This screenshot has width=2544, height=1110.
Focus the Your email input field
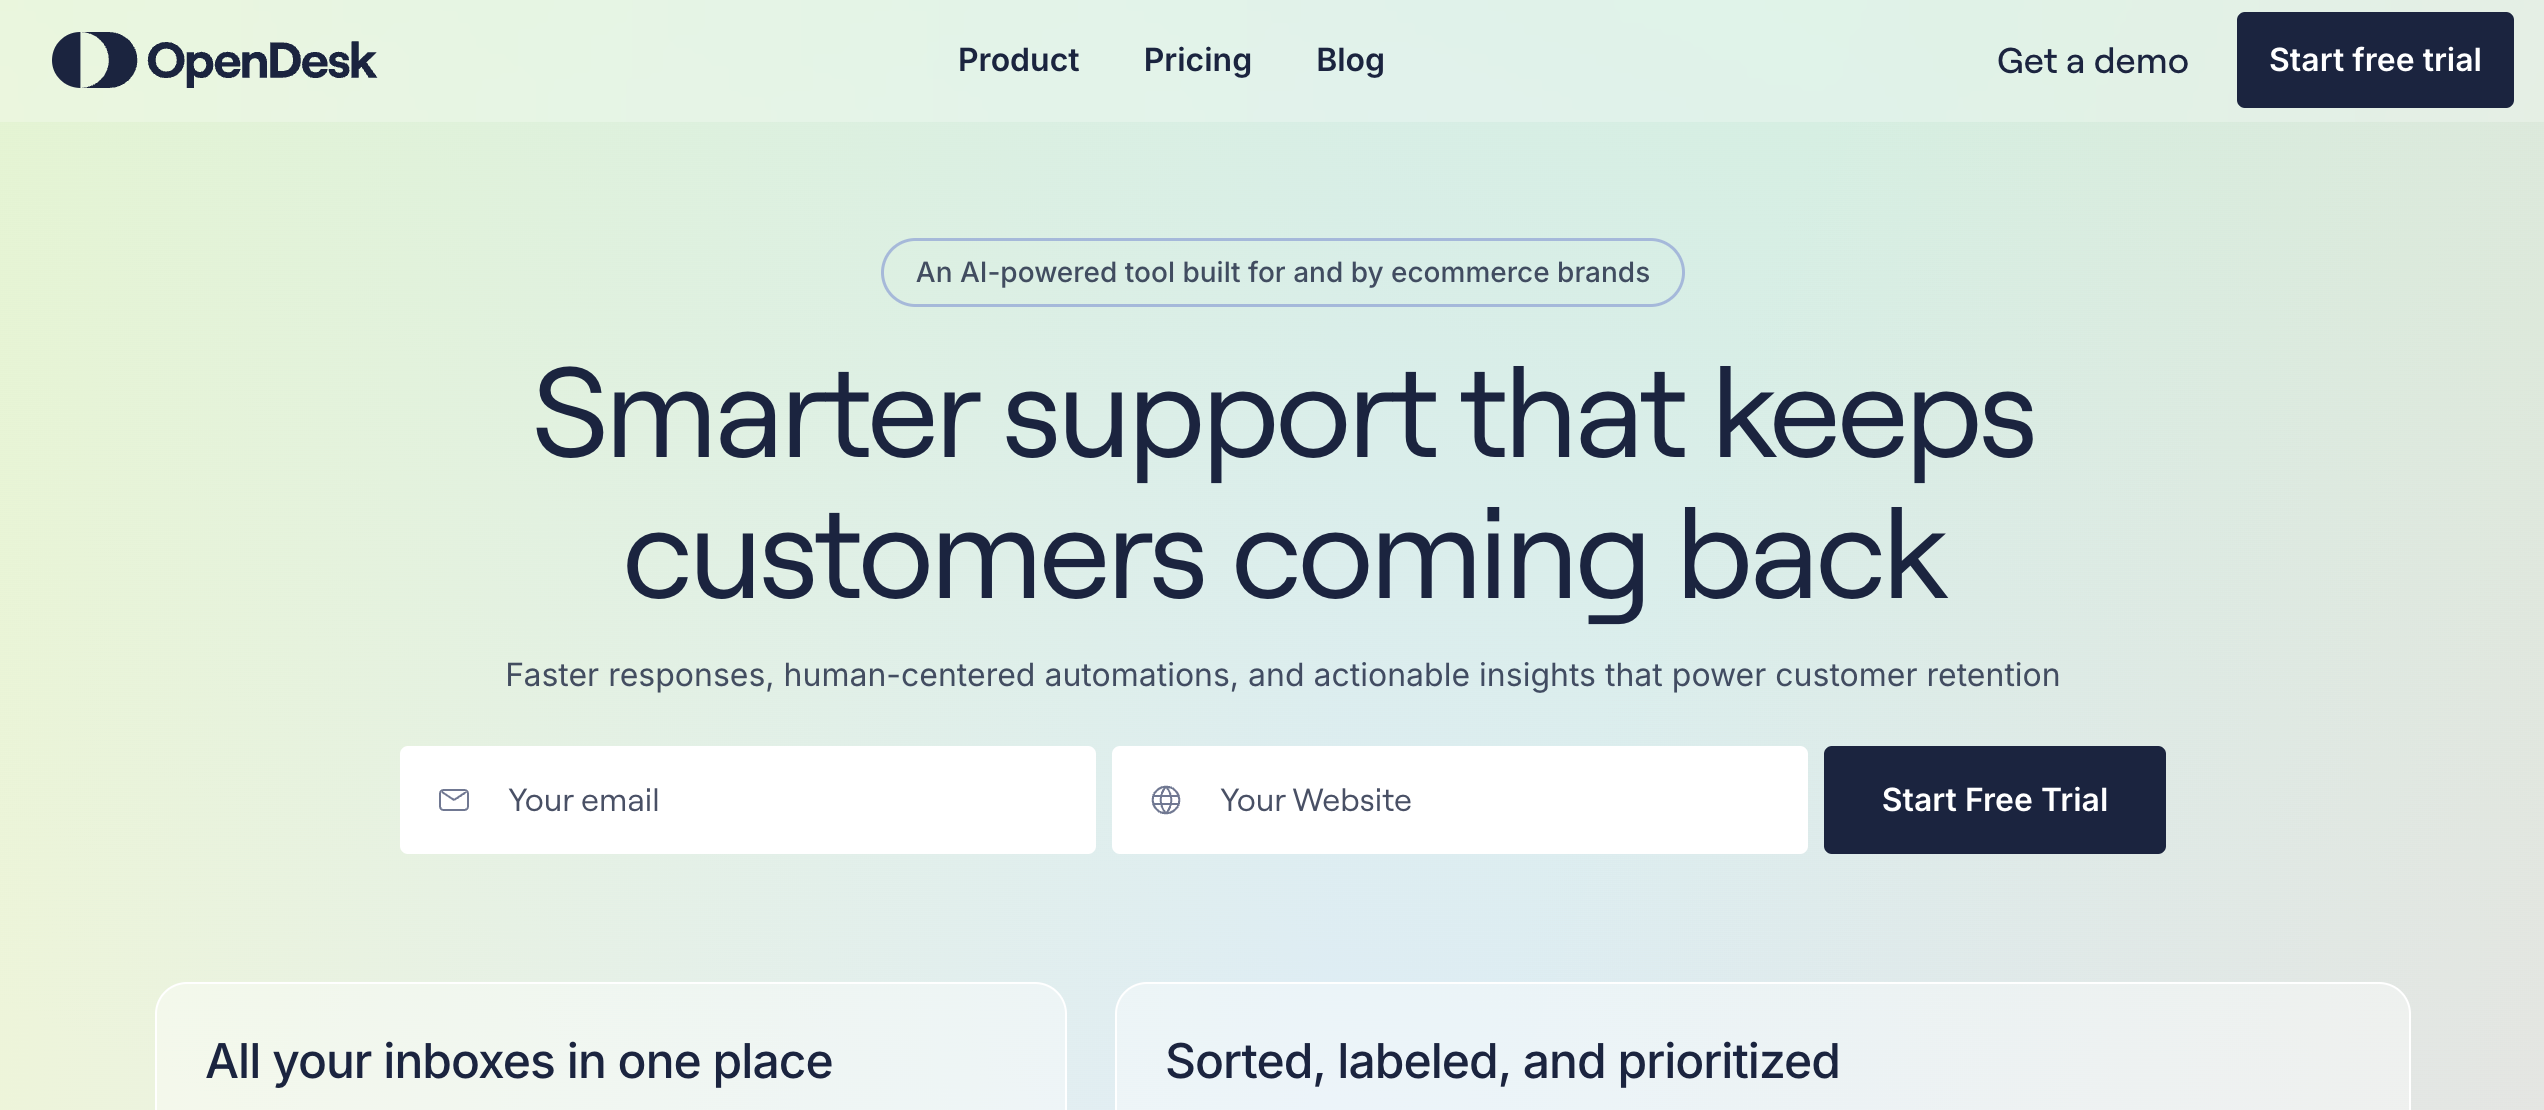748,800
